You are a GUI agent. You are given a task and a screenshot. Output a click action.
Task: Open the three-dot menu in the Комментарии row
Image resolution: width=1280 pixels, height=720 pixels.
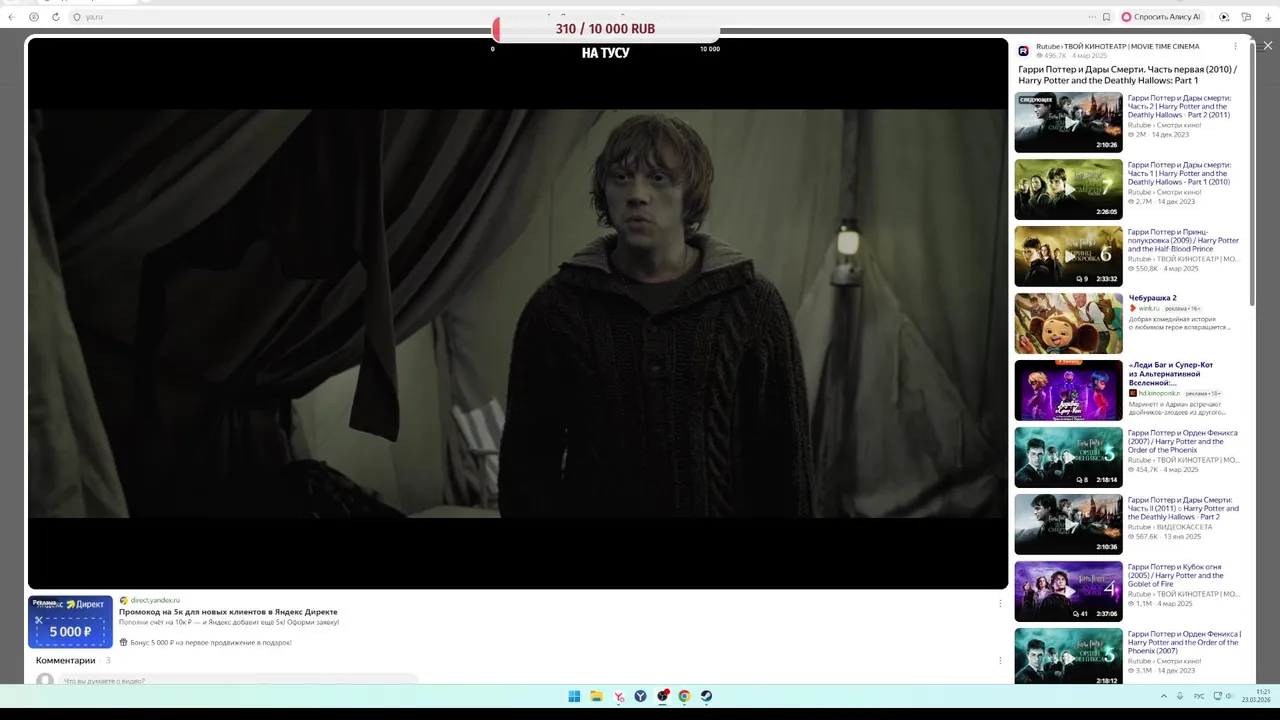pyautogui.click(x=1000, y=660)
